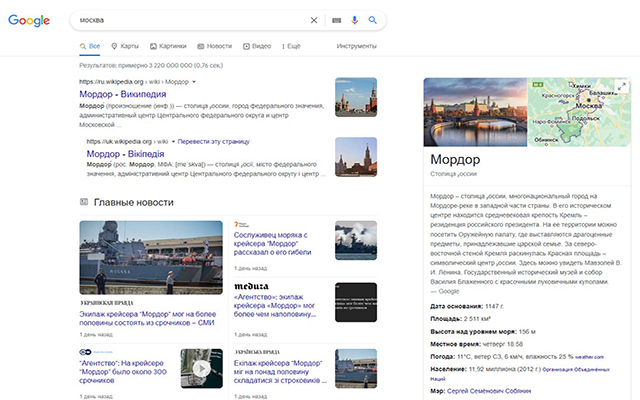Click the Площадь fact row
The image size is (640, 400).
click(x=460, y=319)
